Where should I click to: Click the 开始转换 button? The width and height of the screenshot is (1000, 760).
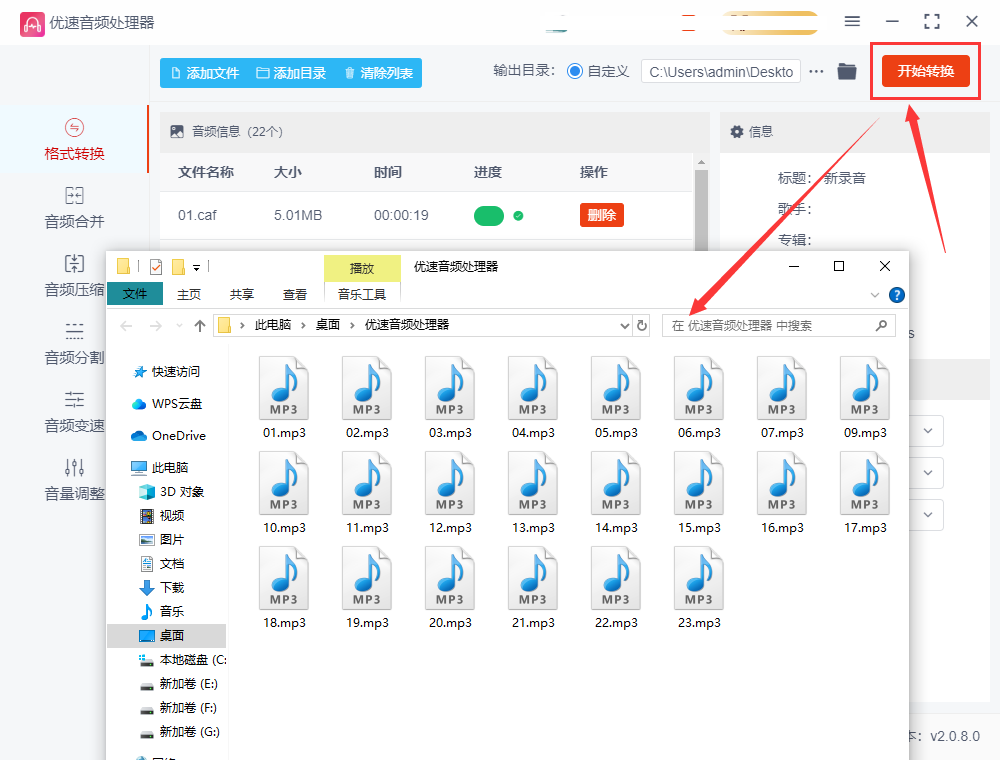tap(925, 71)
